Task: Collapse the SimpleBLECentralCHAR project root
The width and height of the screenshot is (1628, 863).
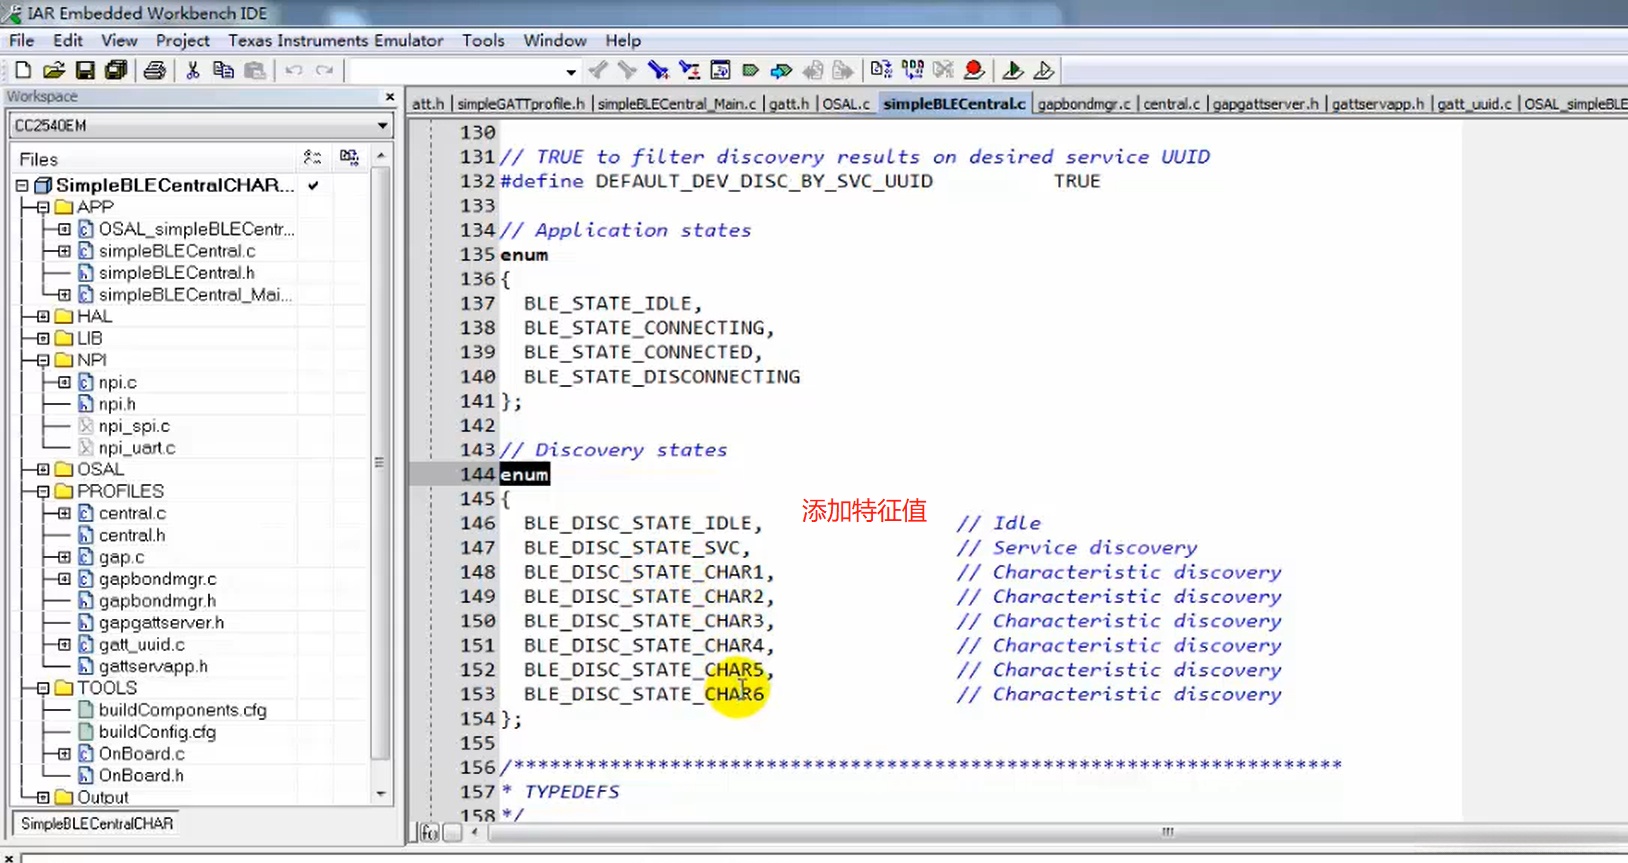Action: click(x=22, y=185)
